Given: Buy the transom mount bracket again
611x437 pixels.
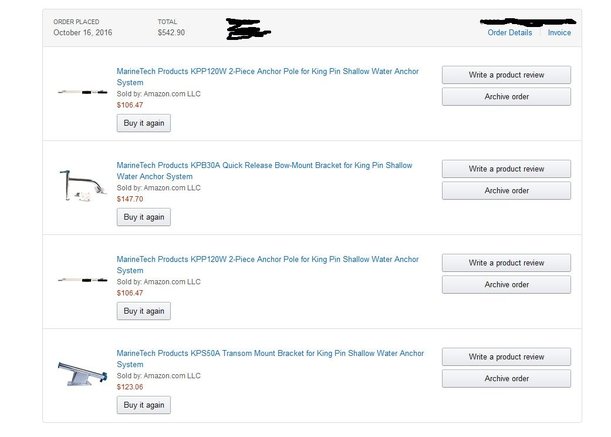Looking at the screenshot, I should tap(144, 405).
